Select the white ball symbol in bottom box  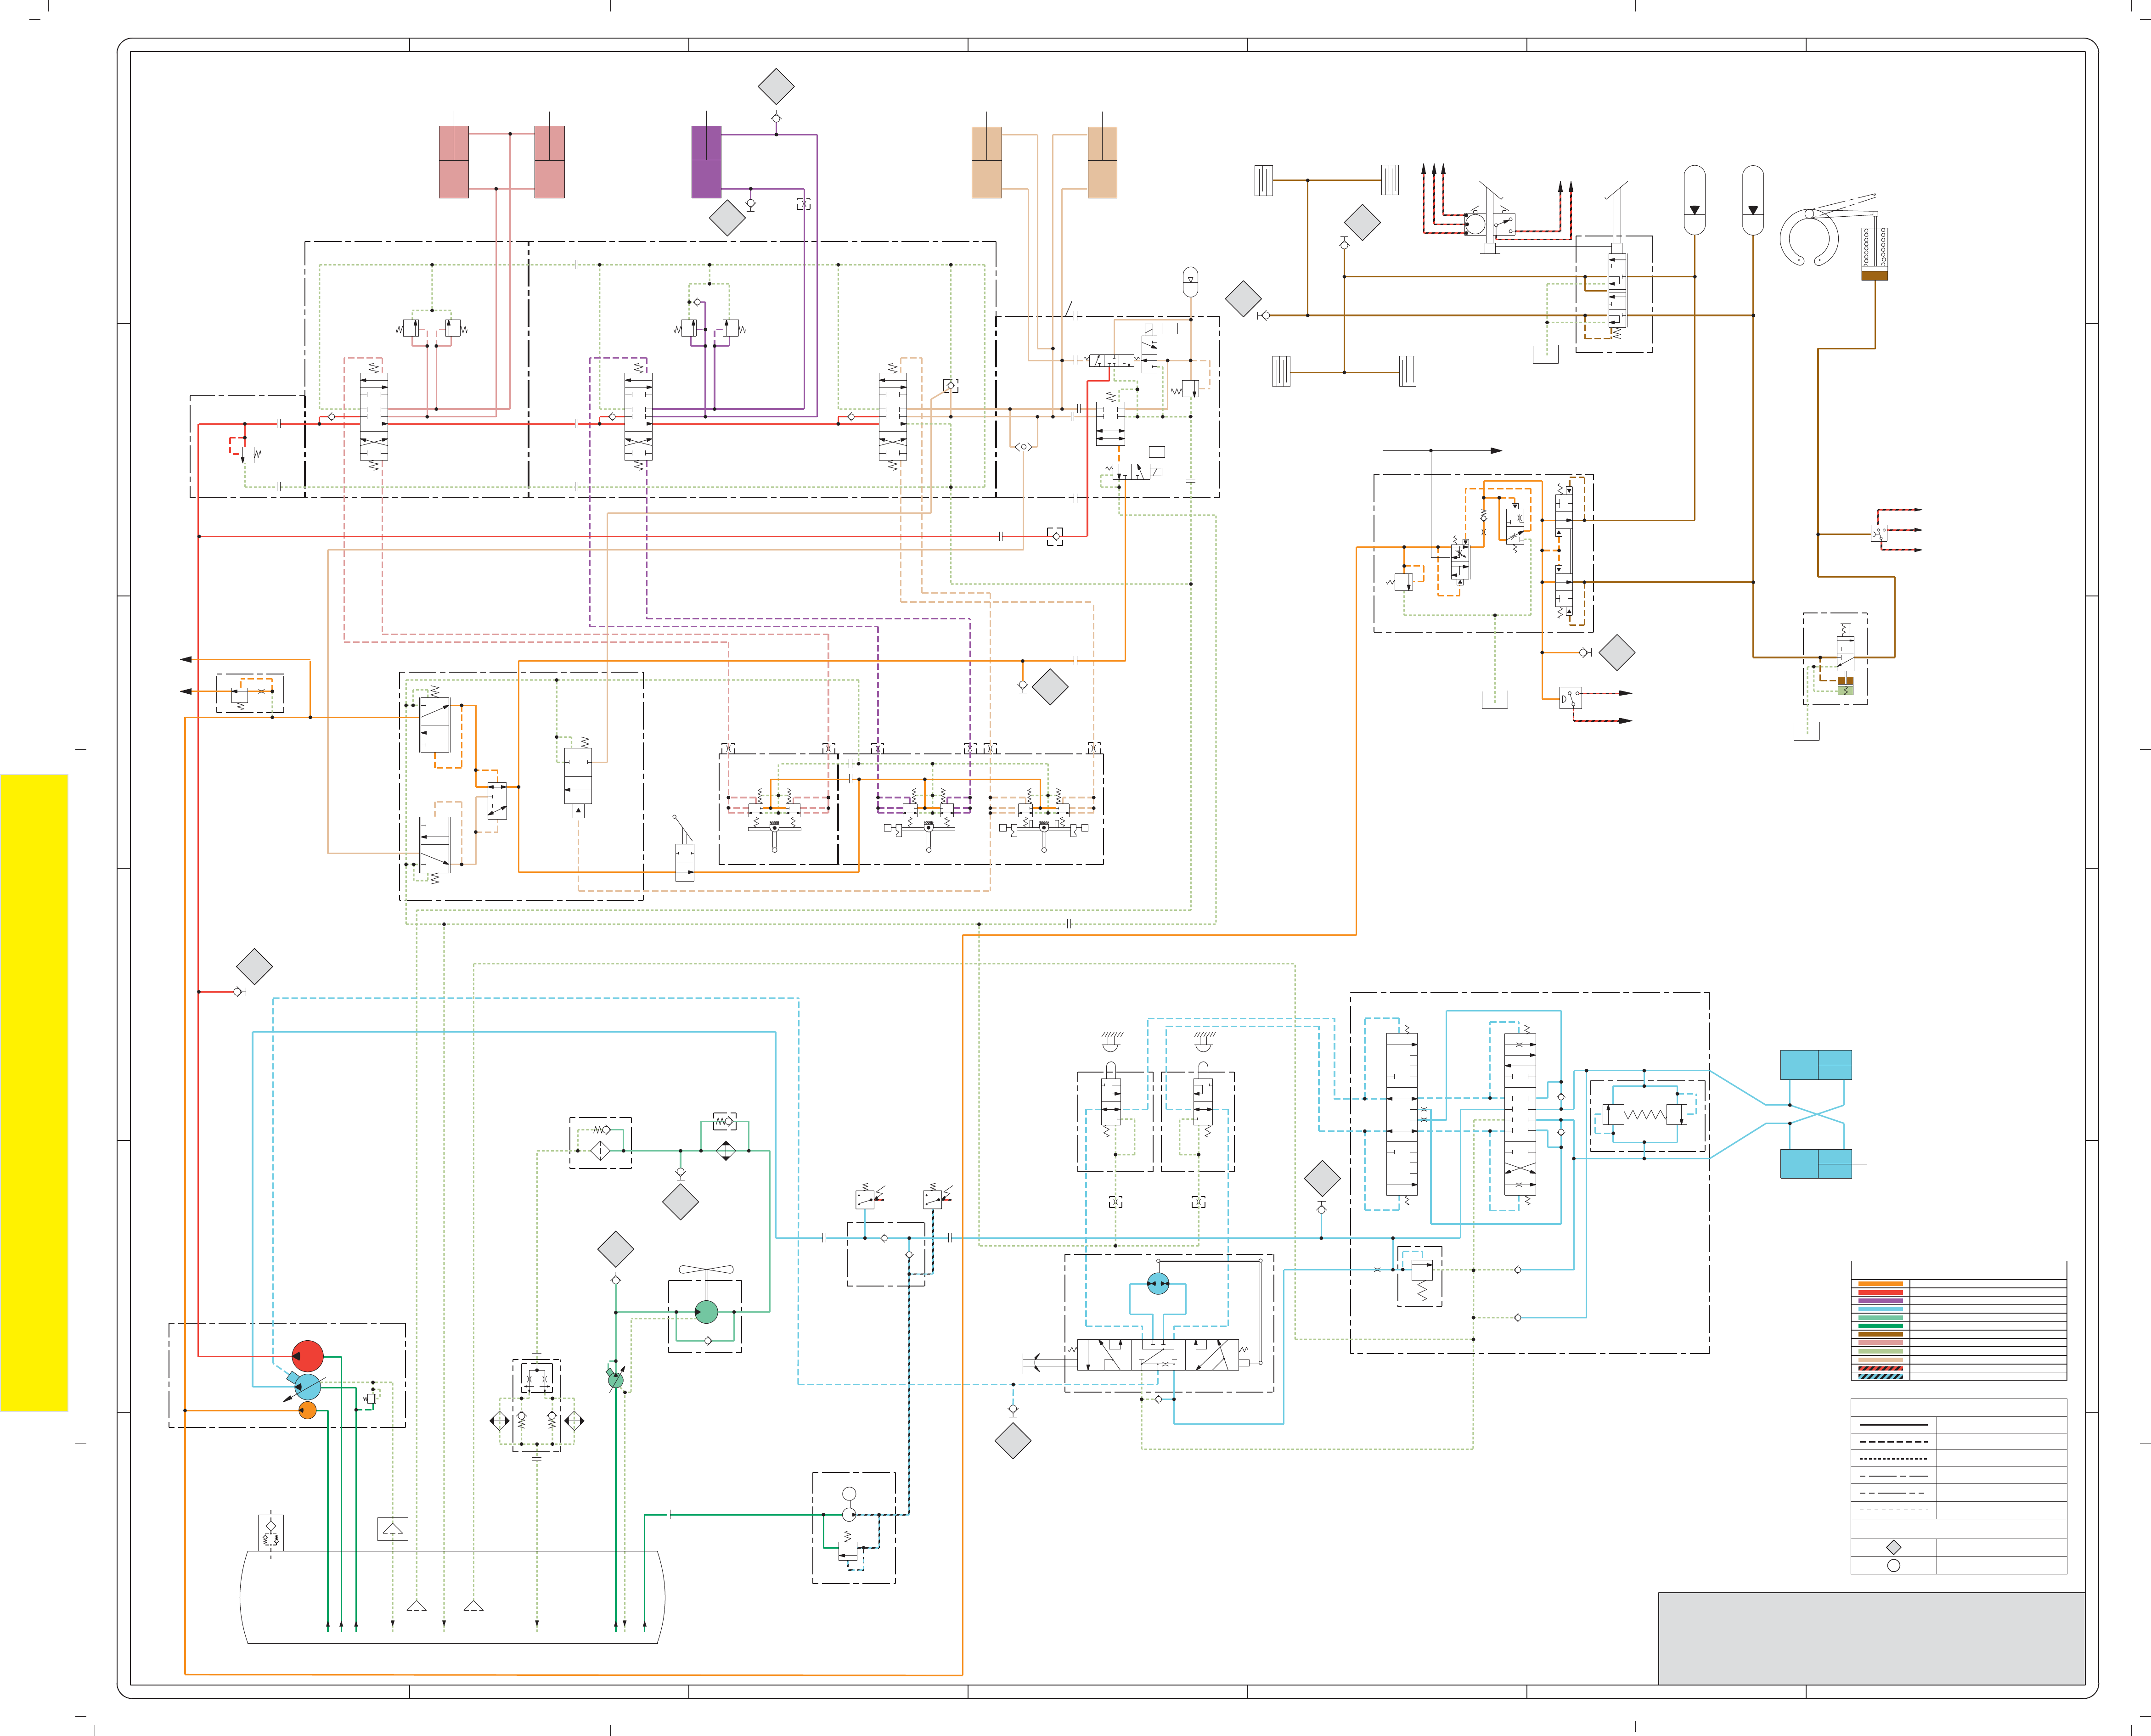tap(849, 1494)
